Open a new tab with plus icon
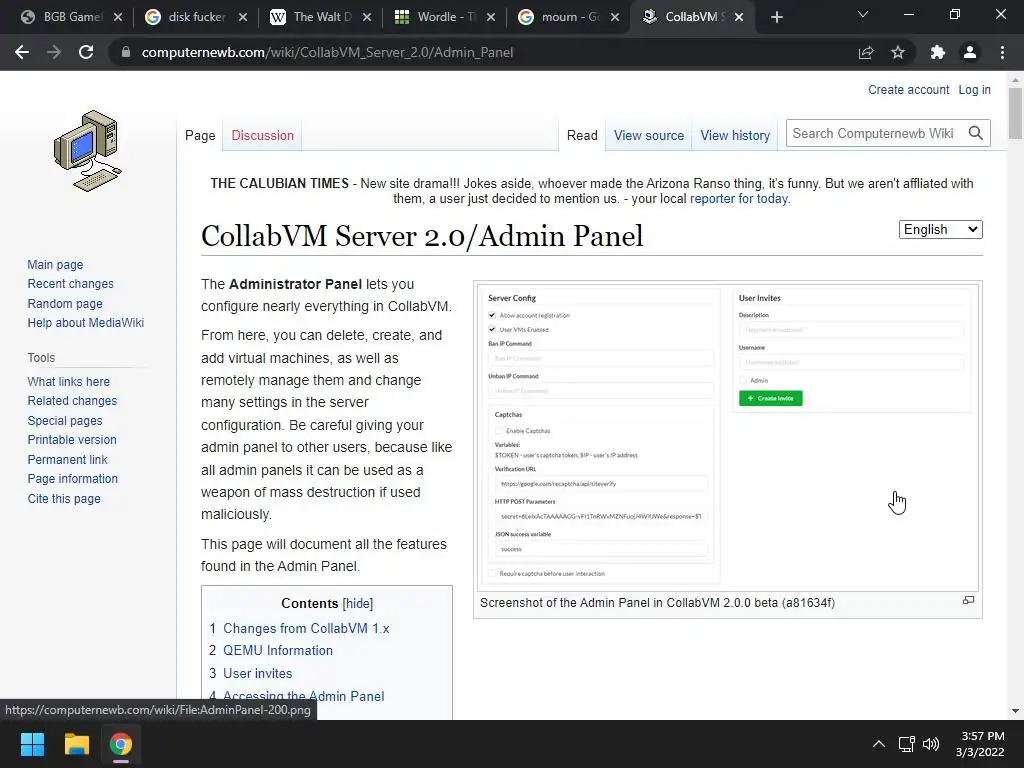The image size is (1024, 768). 776,17
